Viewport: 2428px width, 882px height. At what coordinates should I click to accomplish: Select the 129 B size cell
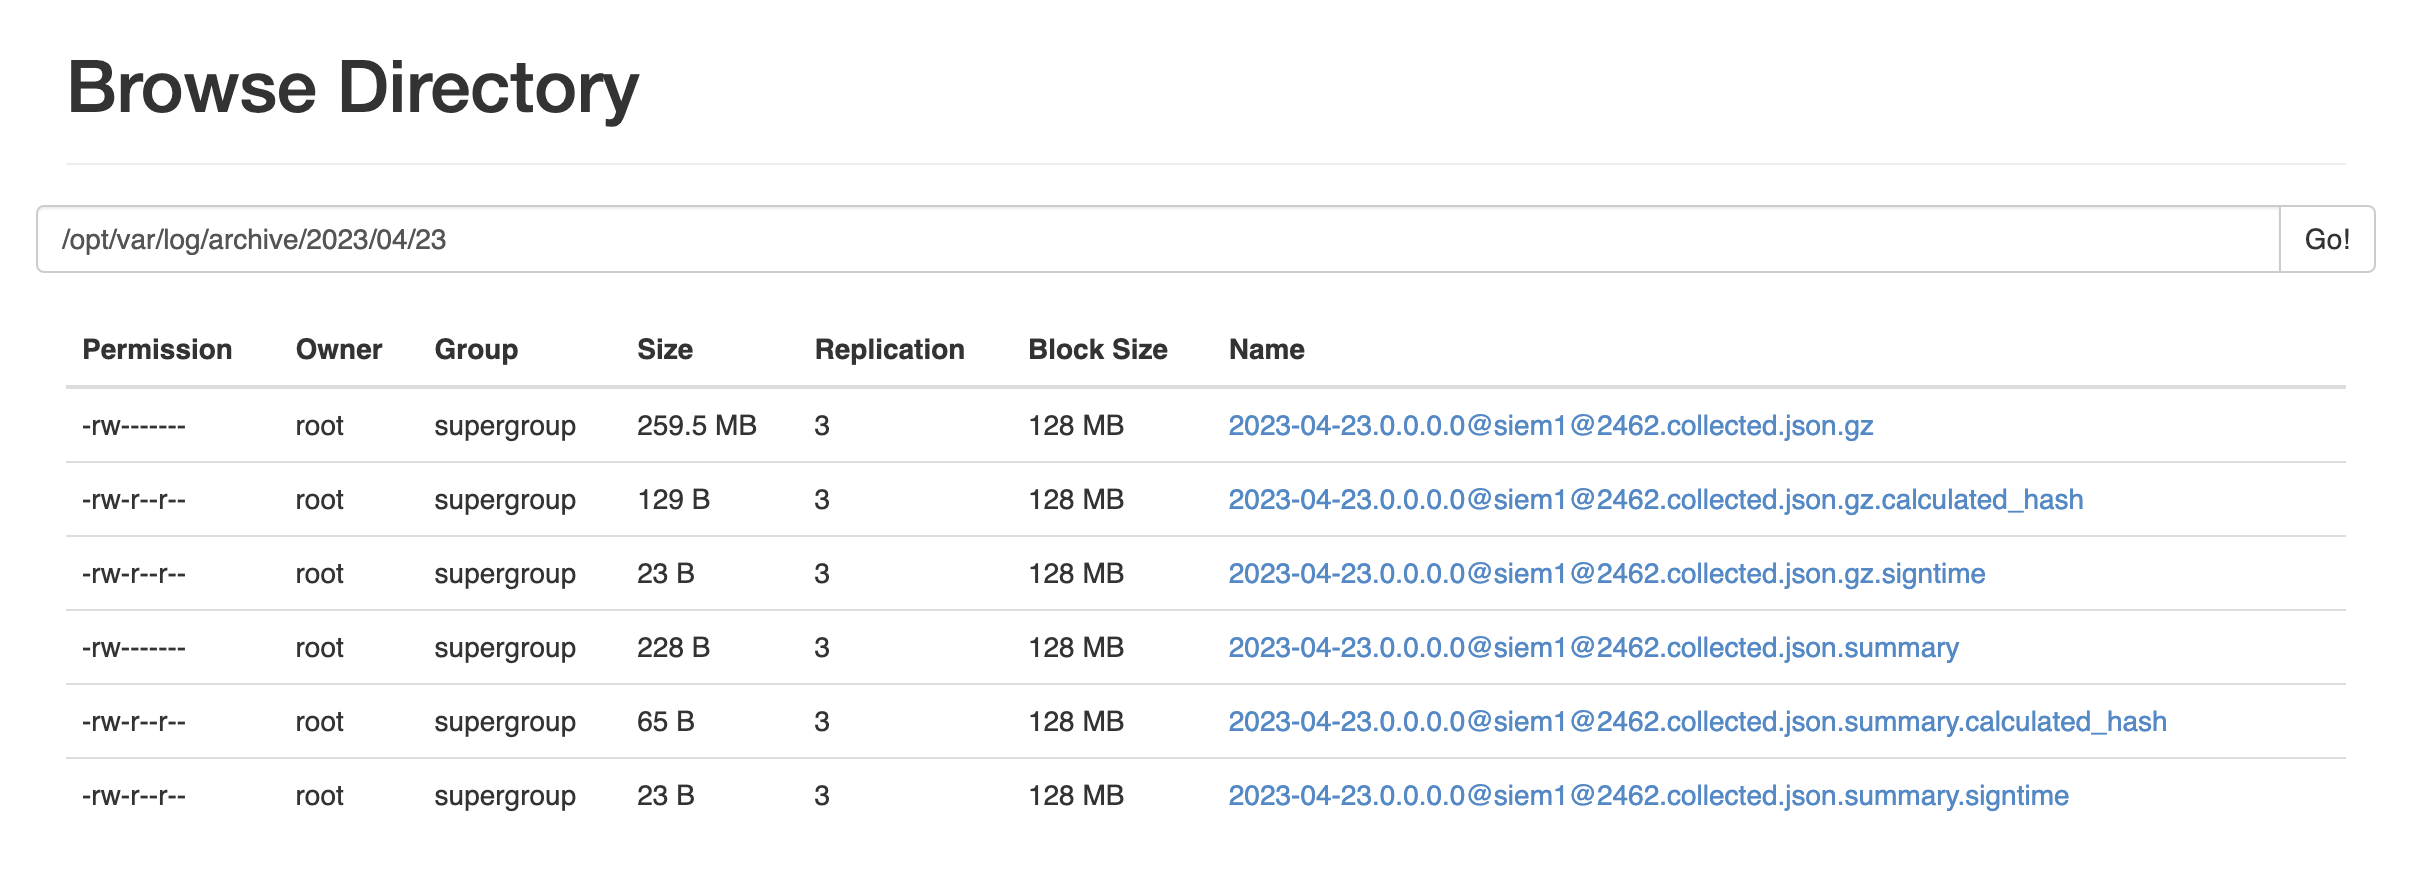point(673,499)
